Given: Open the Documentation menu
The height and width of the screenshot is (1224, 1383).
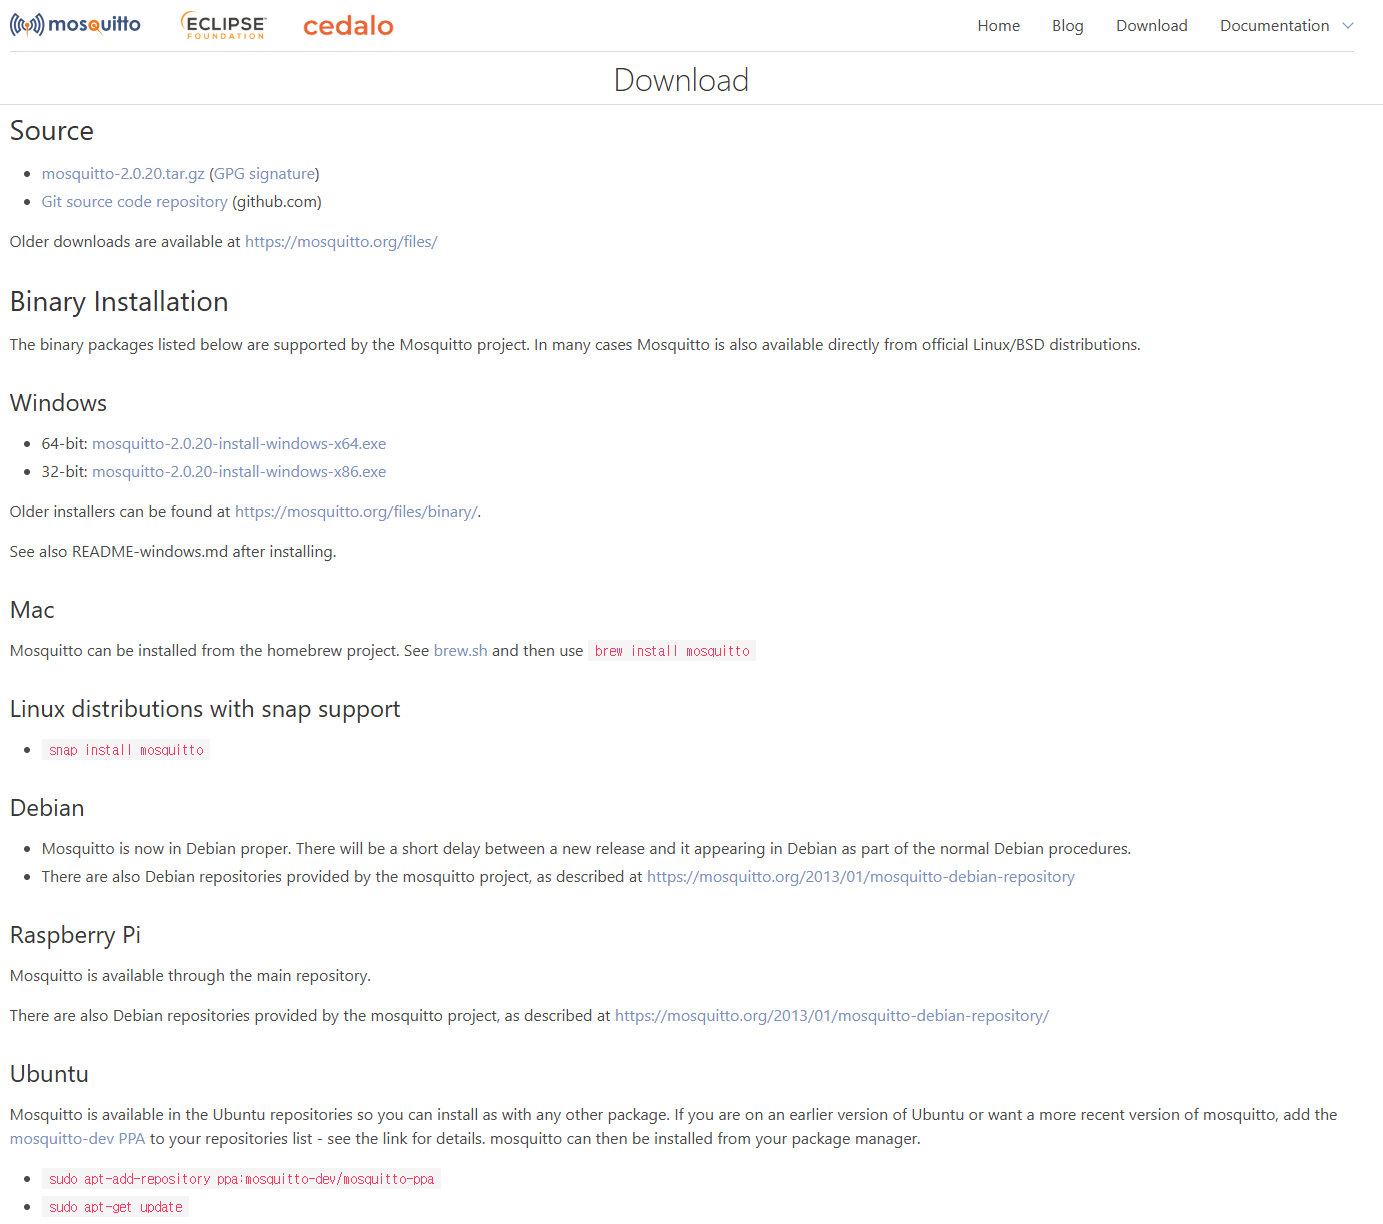Looking at the screenshot, I should tap(1274, 26).
